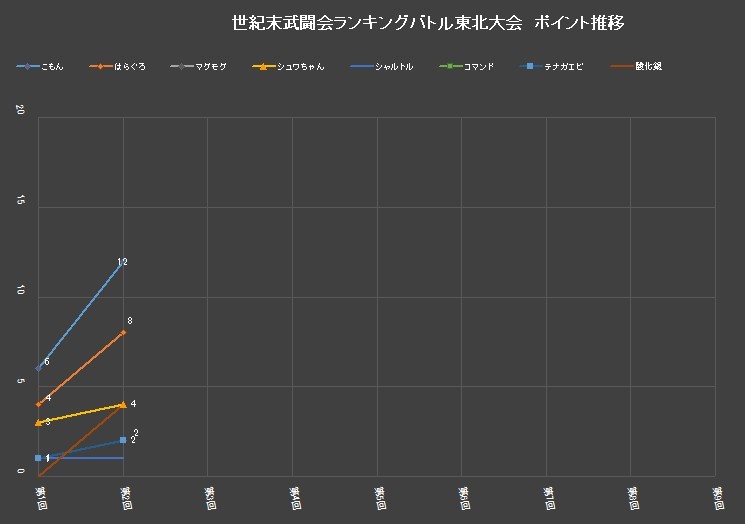Click the blue square data point labeled 2
The height and width of the screenshot is (524, 745).
click(x=123, y=440)
